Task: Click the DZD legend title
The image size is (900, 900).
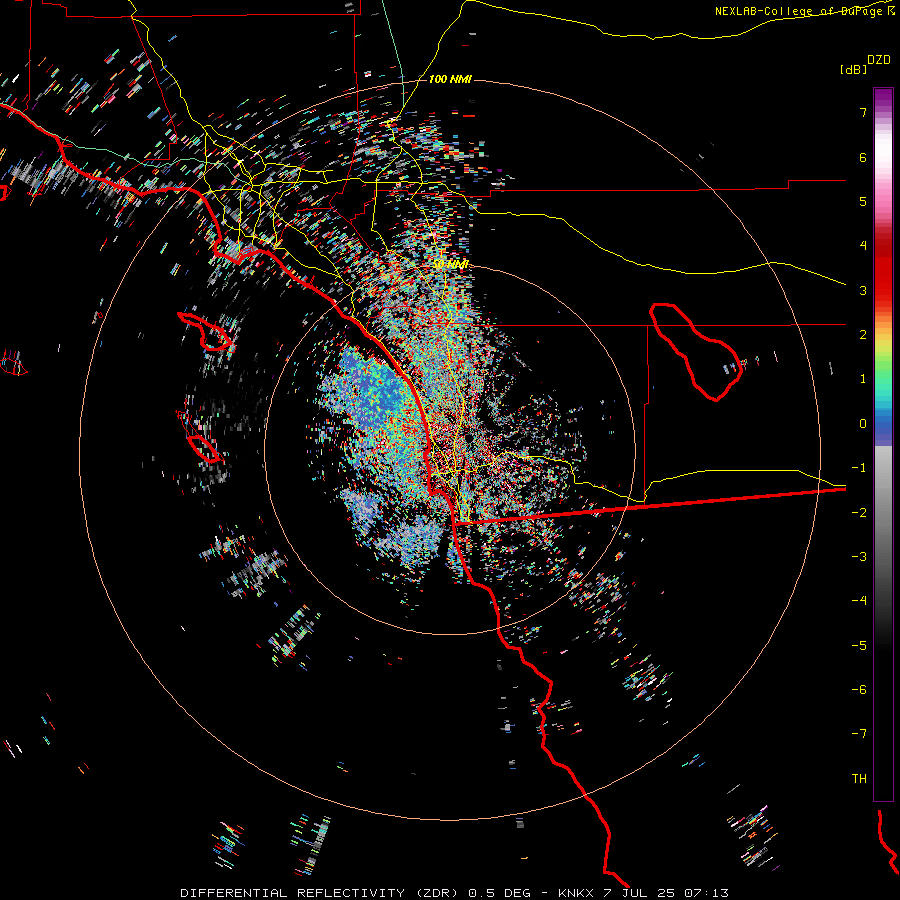Action: point(879,60)
